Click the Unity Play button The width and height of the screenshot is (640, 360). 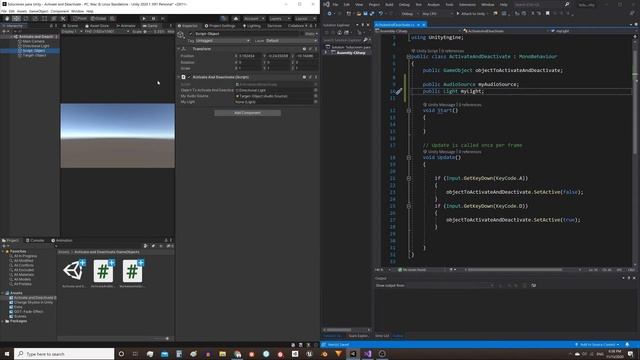pyautogui.click(x=144, y=18)
